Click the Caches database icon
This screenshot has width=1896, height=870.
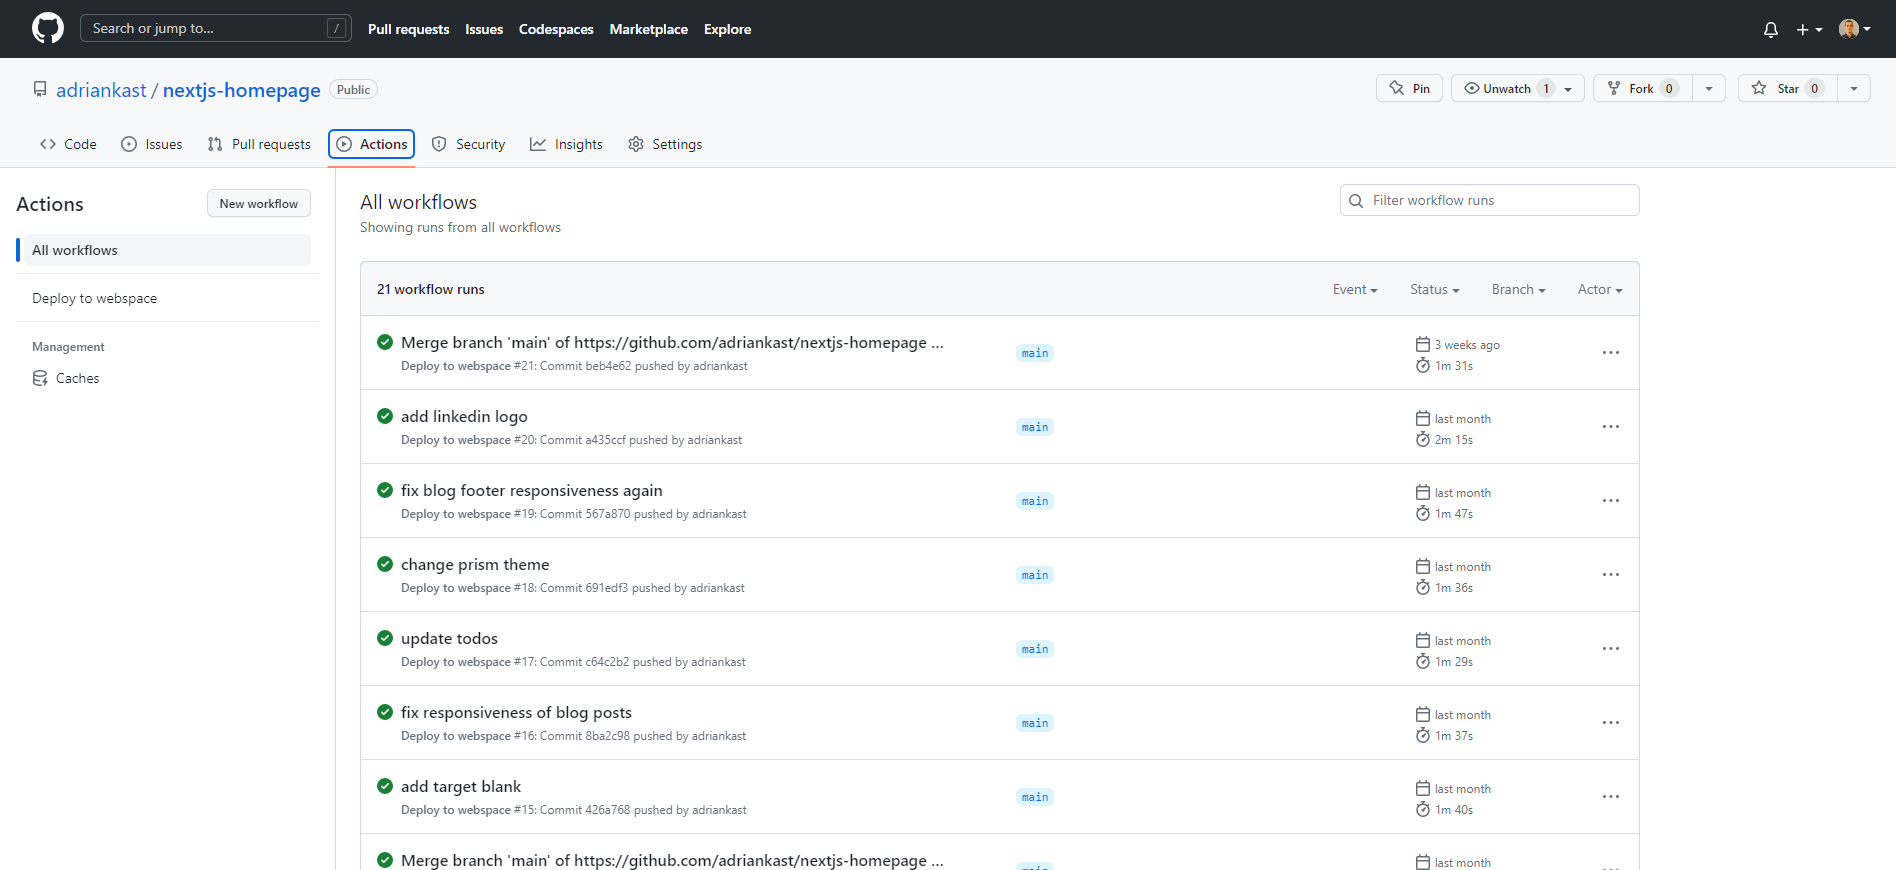pos(40,378)
